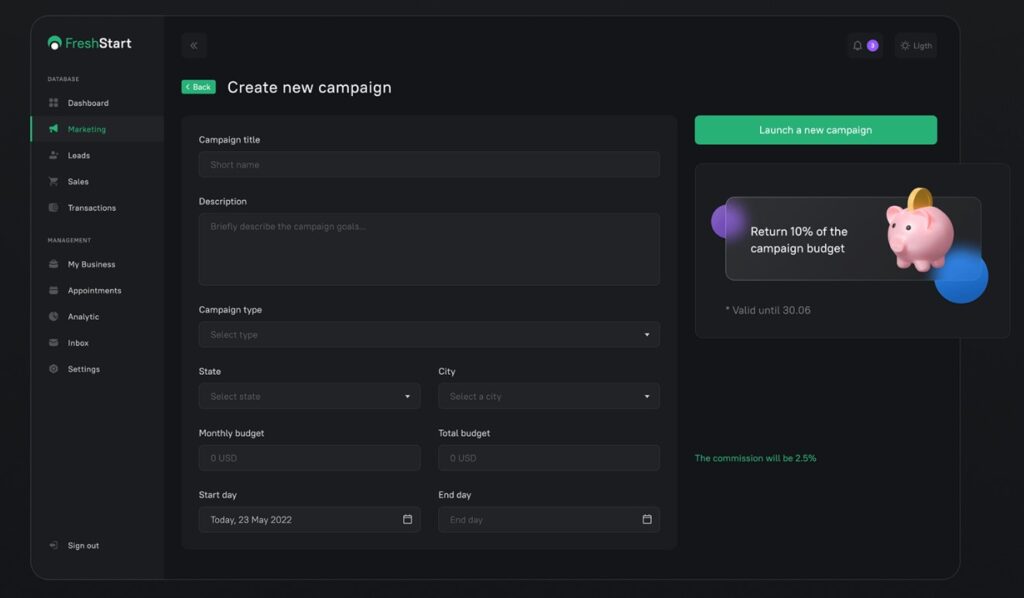This screenshot has width=1024, height=598.
Task: Click Sign out in the sidebar
Action: (83, 546)
